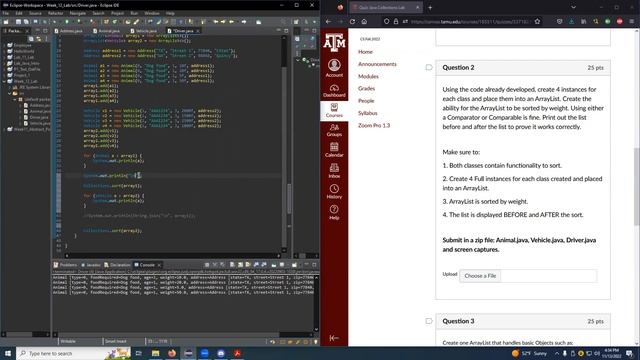Image resolution: width=640 pixels, height=360 pixels.
Task: Open the Home link in course navigation
Action: pos(365,52)
